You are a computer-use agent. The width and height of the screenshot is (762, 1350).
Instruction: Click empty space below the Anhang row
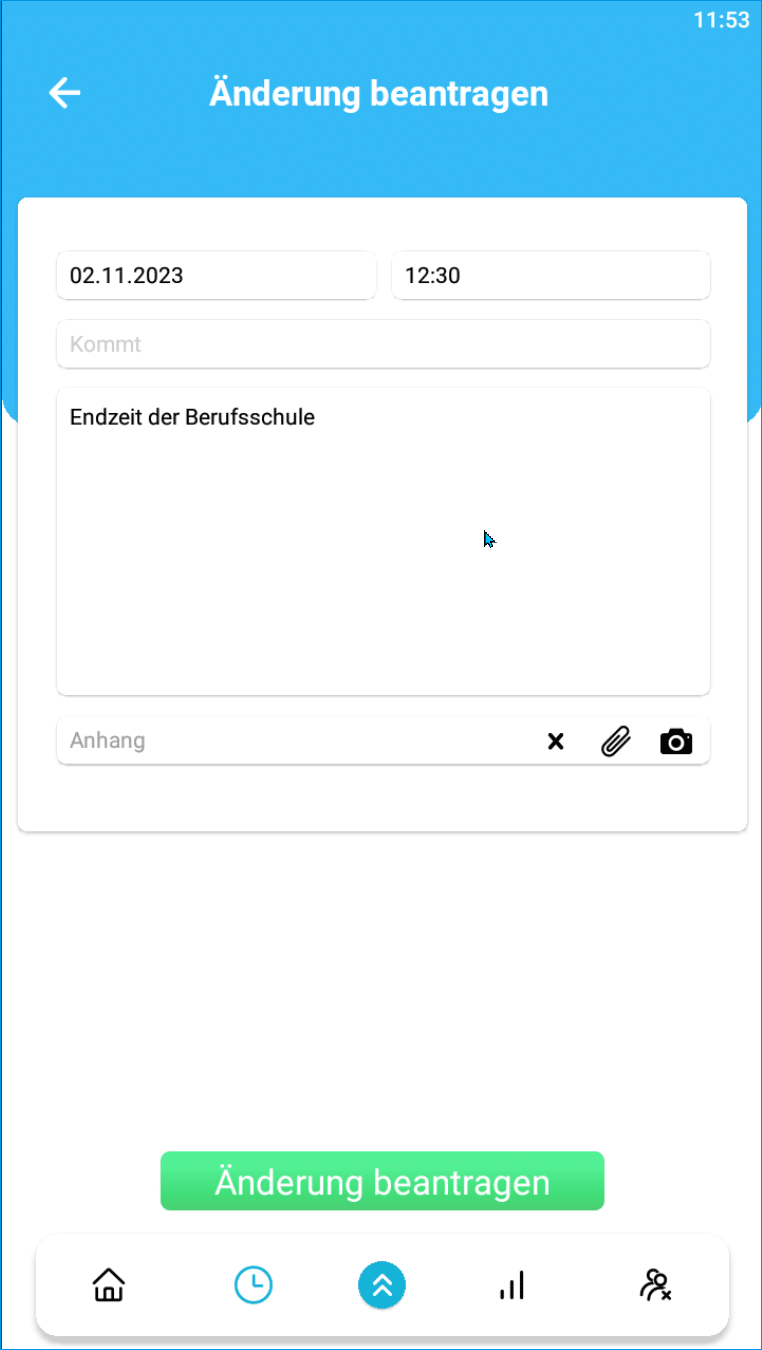383,797
